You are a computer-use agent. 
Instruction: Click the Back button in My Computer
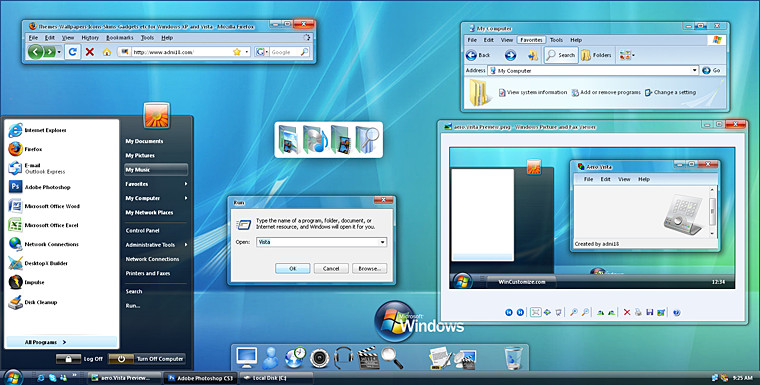point(478,55)
